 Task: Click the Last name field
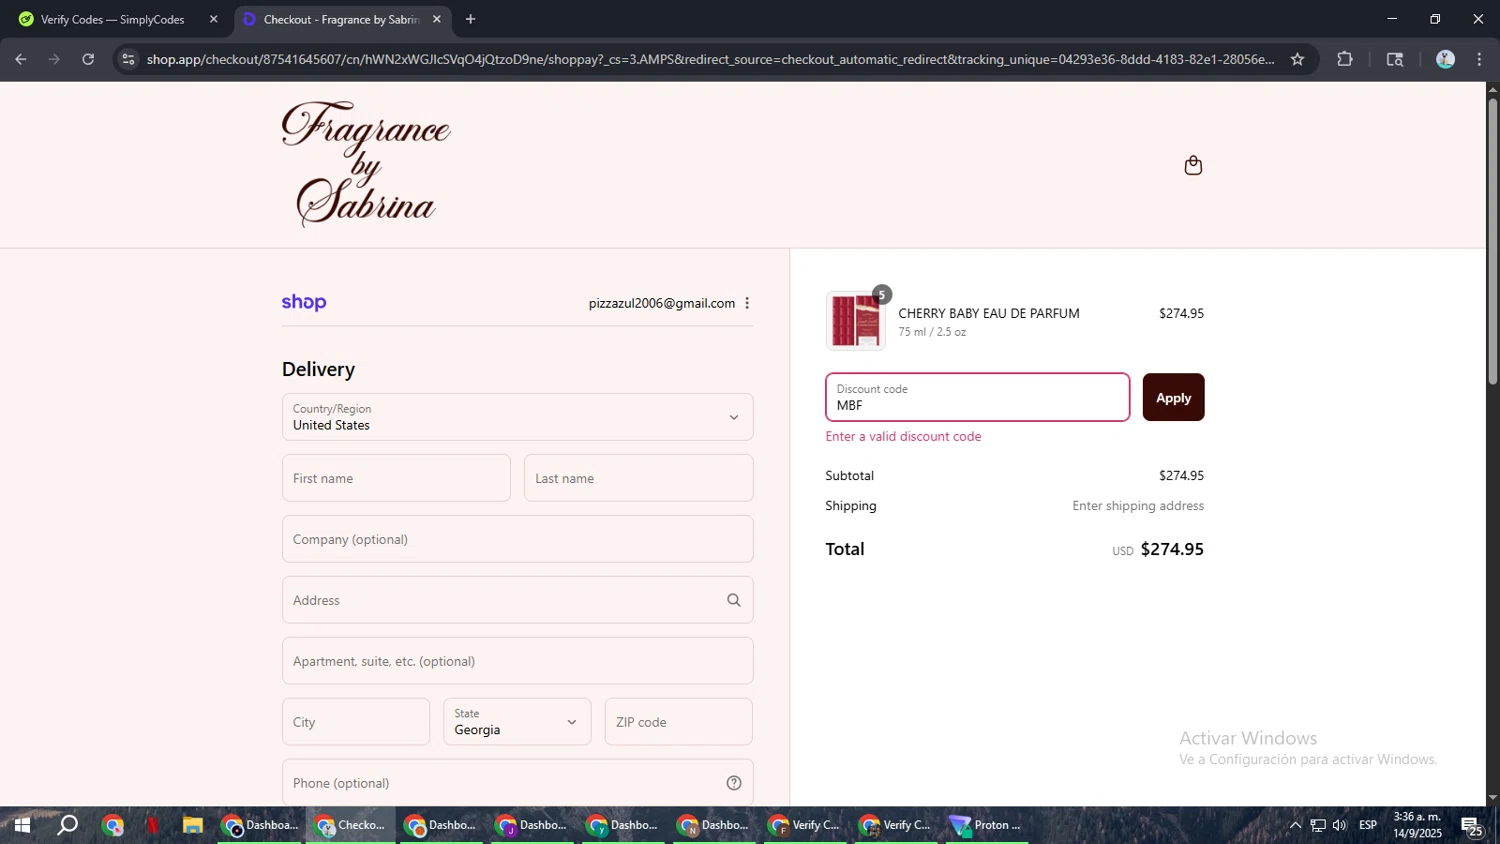coord(638,478)
